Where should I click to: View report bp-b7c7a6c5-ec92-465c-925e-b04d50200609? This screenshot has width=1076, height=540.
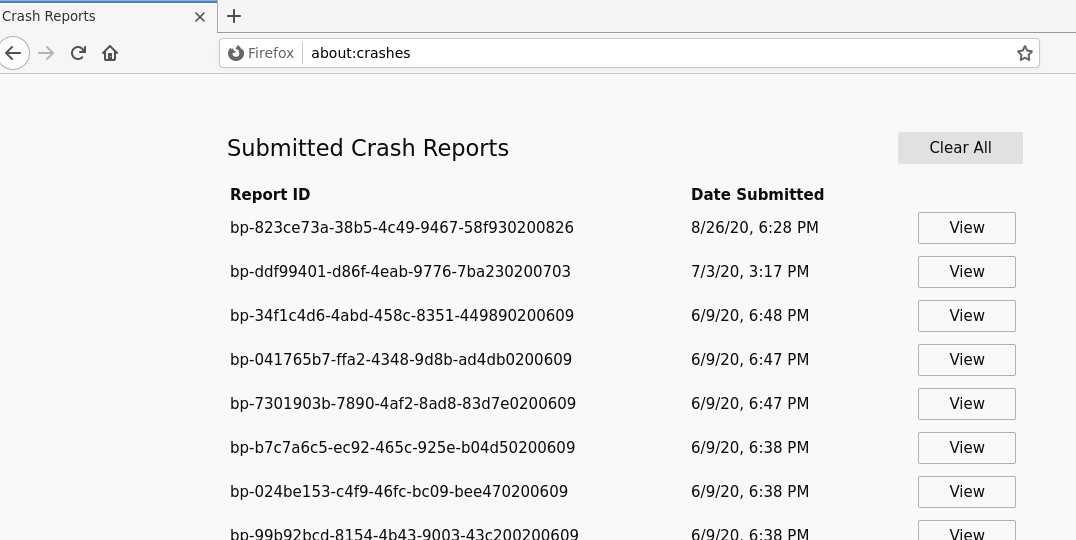click(966, 448)
